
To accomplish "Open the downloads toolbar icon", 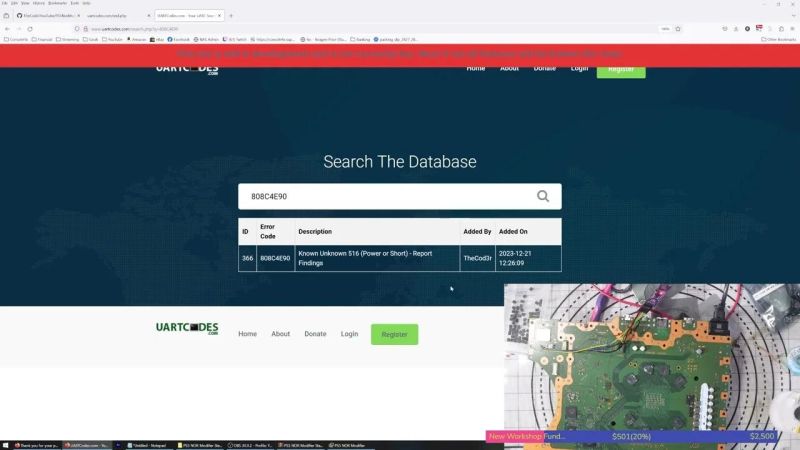I will 736,29.
